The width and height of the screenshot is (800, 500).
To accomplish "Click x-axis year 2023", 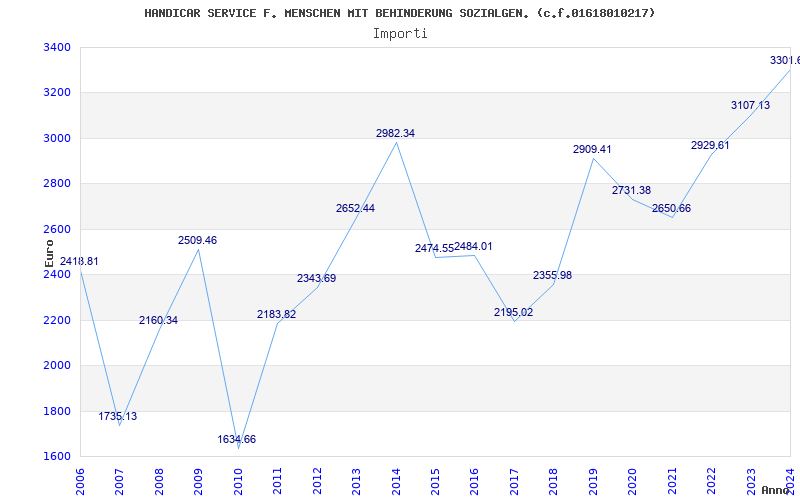I will pyautogui.click(x=751, y=481).
